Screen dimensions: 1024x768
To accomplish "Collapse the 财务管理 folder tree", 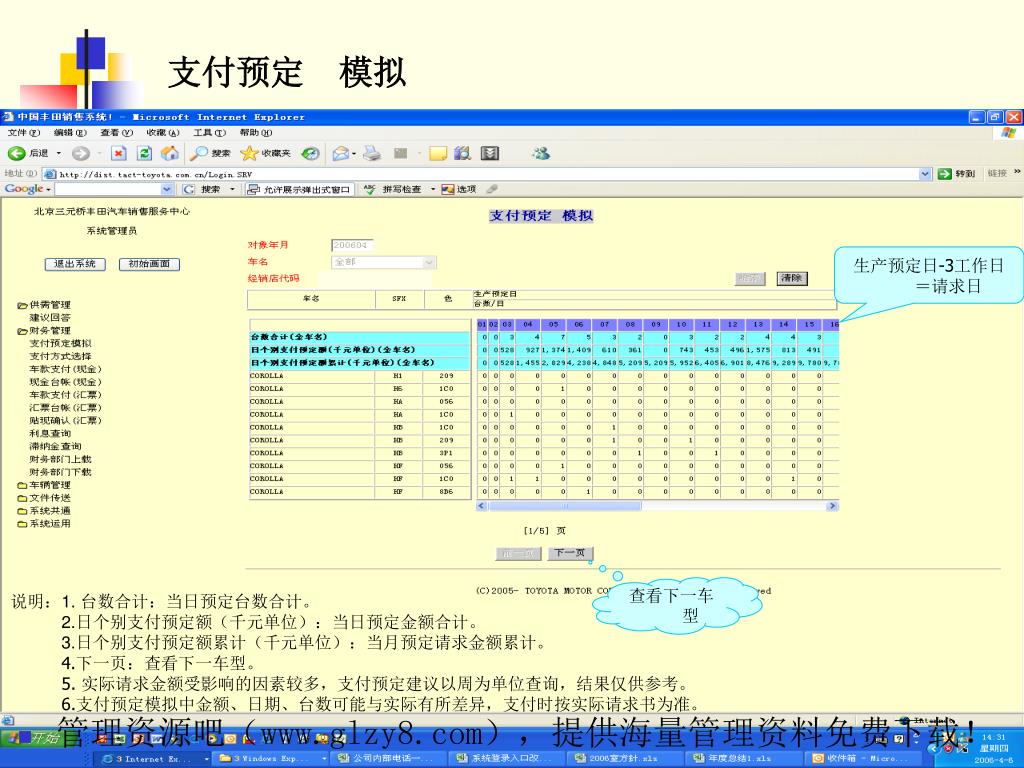I will click(22, 331).
